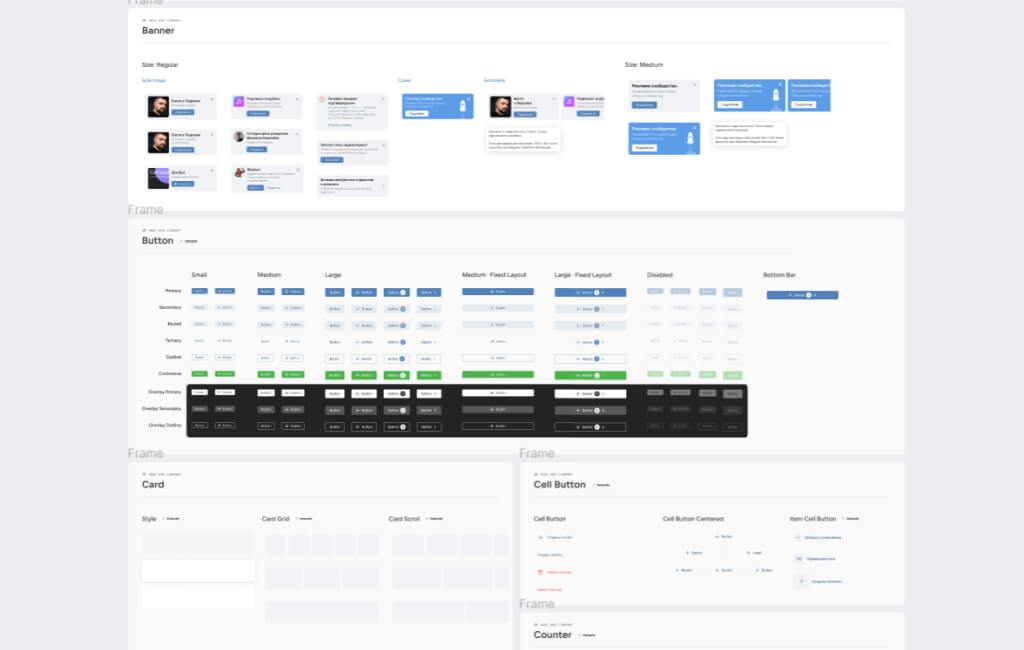Screen dimensions: 1024x650
Task: Close the first Side image banner with avatar
Action: (x=212, y=99)
